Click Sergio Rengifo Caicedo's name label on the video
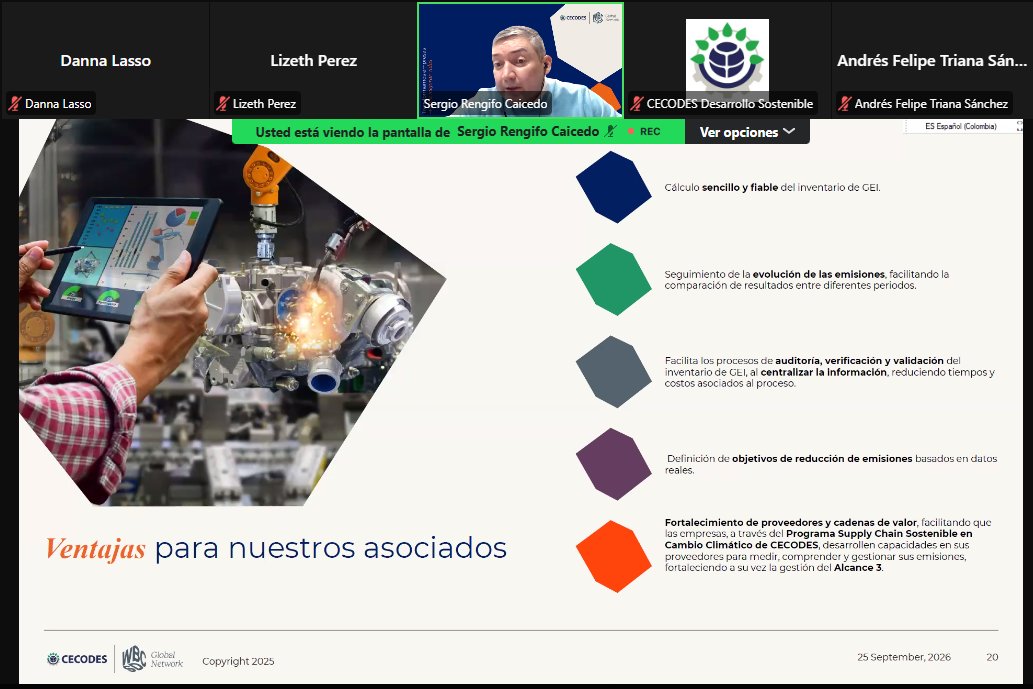The image size is (1033, 689). point(485,104)
